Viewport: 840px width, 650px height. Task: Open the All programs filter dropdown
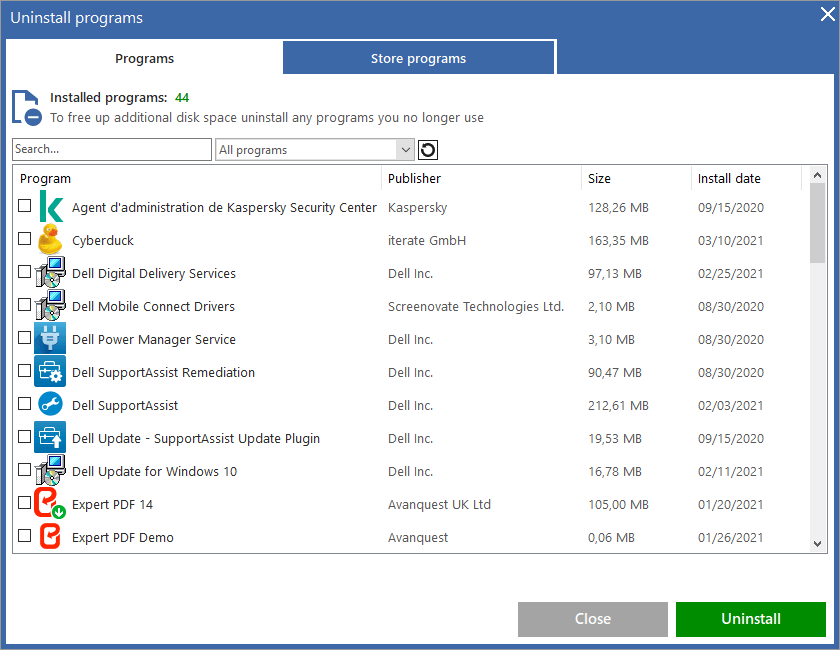tap(314, 150)
